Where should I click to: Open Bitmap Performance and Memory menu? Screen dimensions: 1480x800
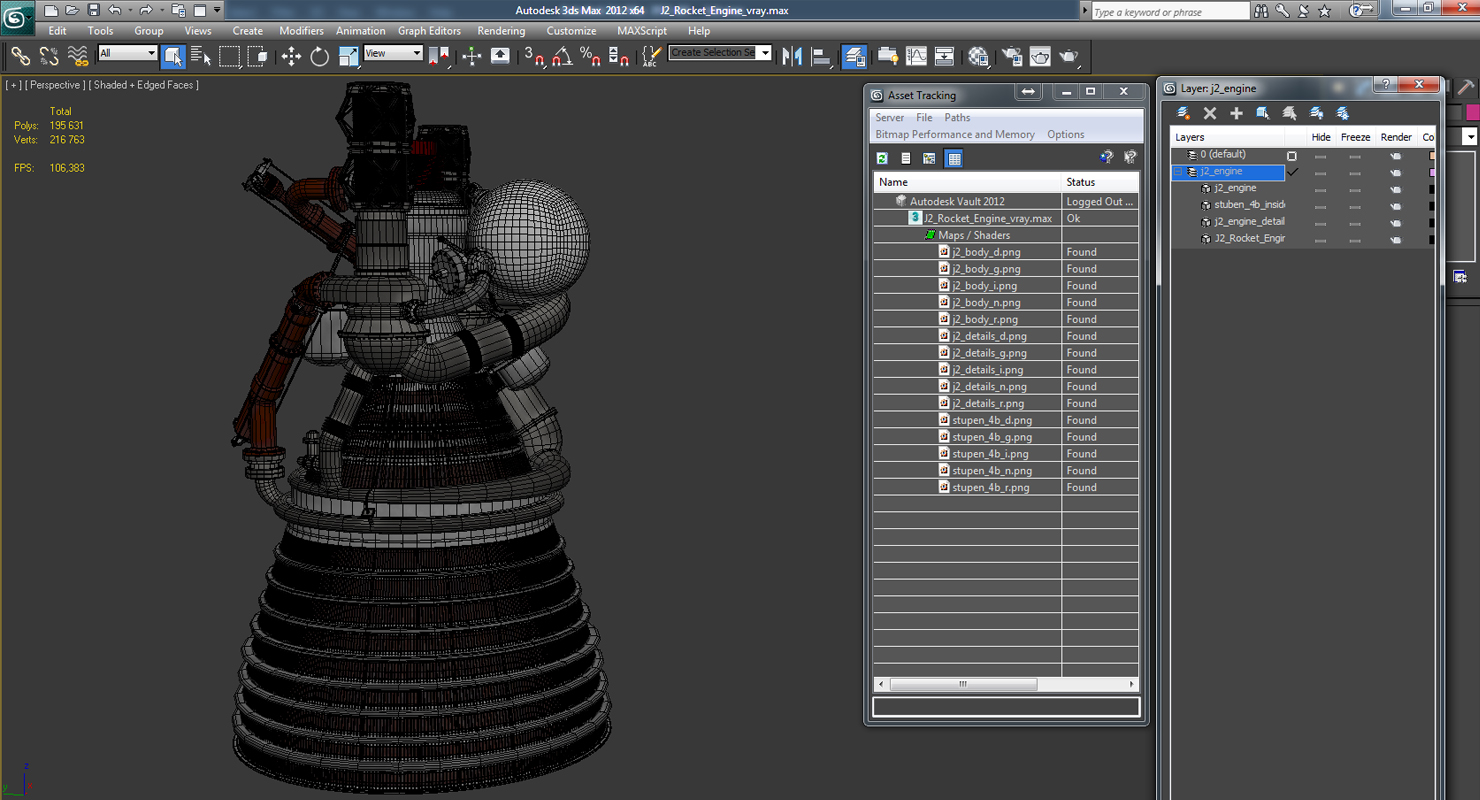[955, 135]
